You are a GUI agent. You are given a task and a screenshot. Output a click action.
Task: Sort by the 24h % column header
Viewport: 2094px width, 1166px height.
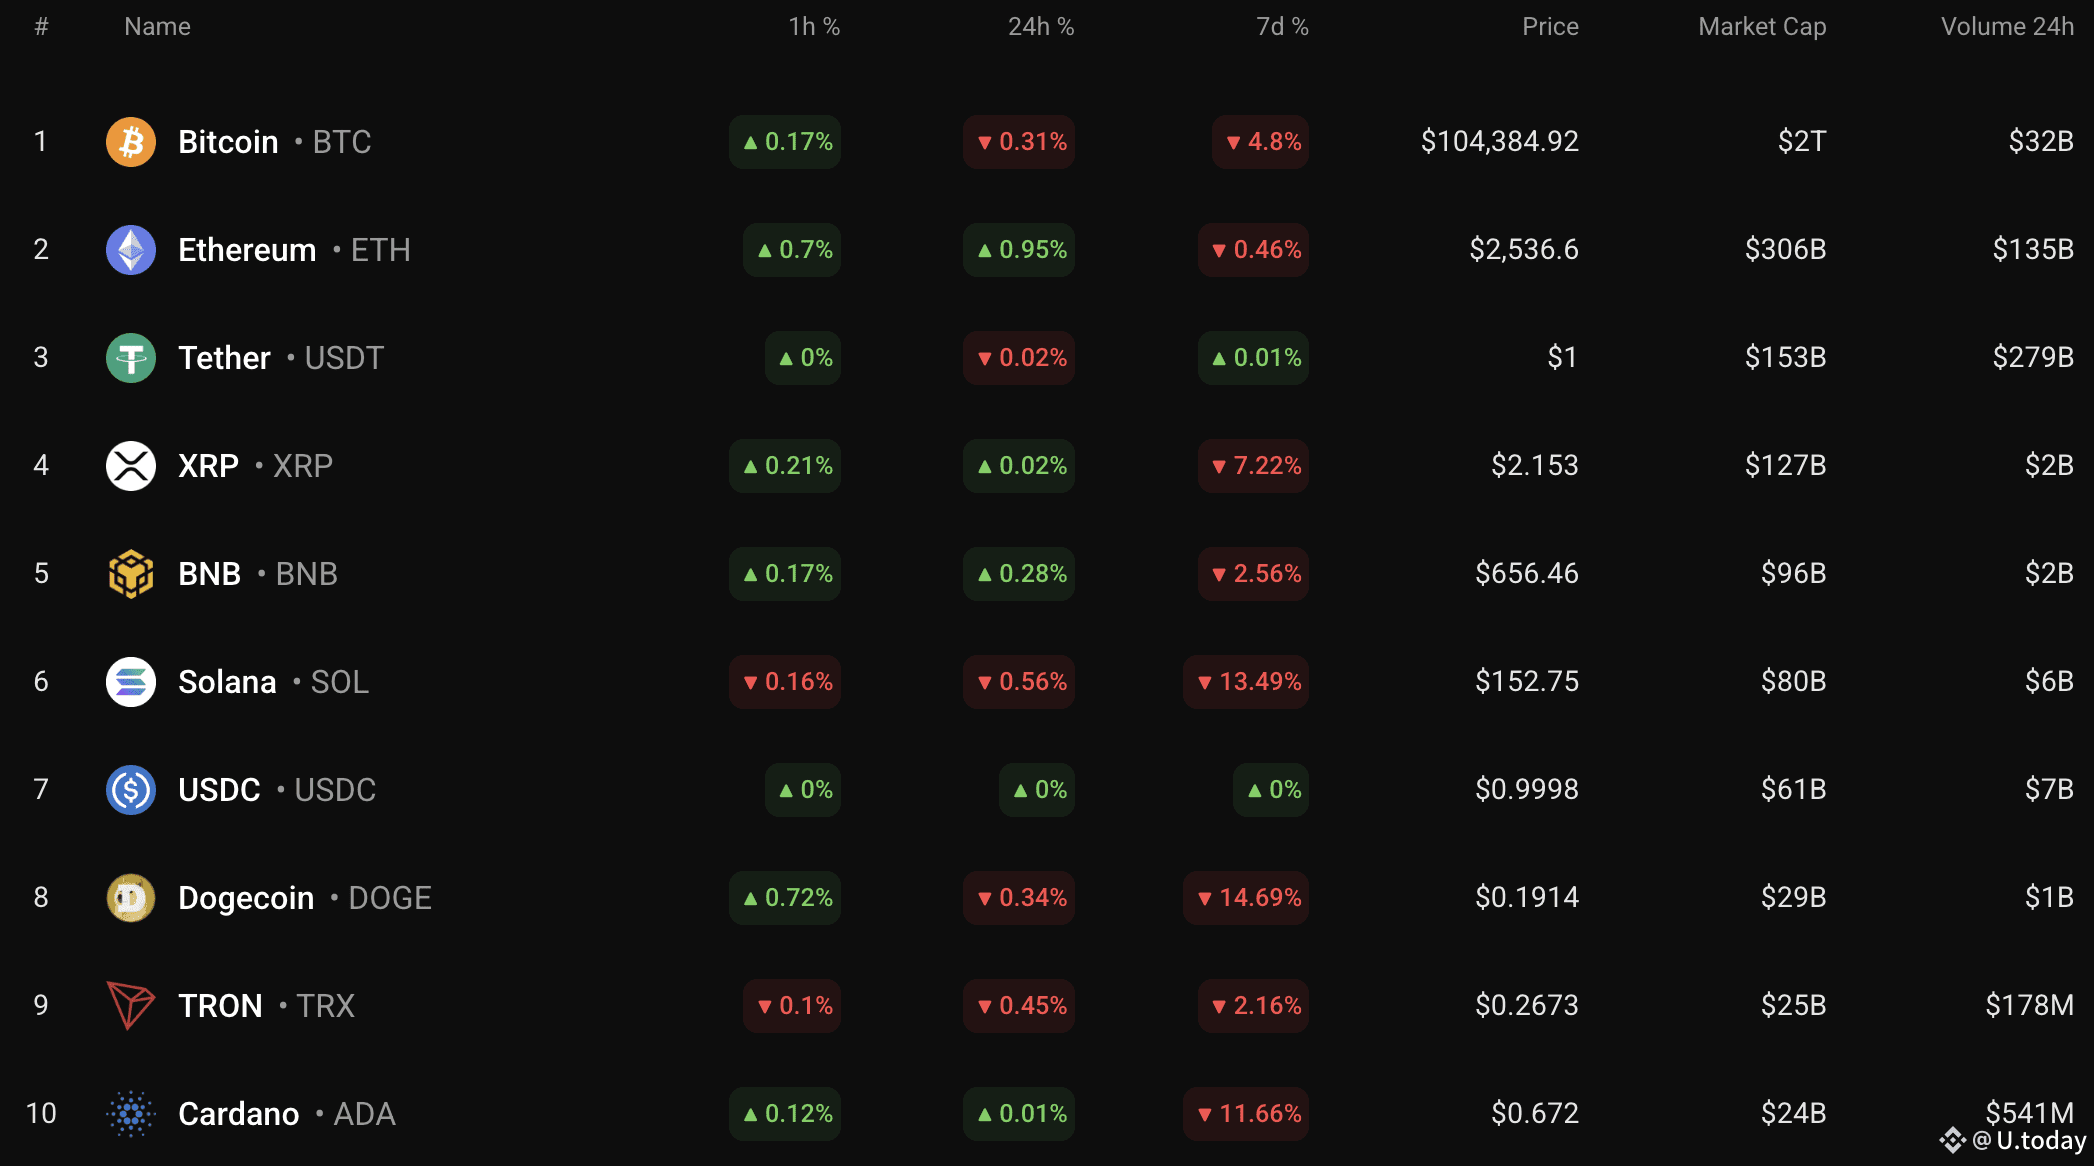[1041, 27]
